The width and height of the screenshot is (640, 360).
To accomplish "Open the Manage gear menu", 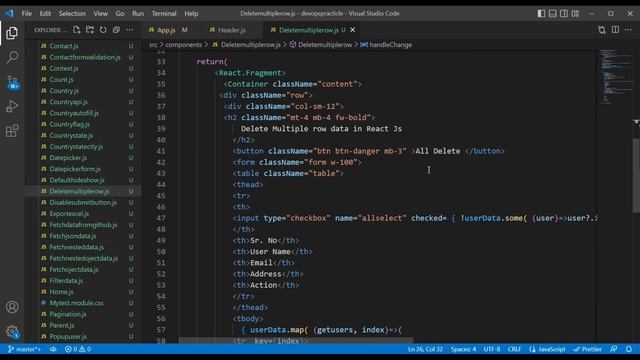I will [12, 331].
